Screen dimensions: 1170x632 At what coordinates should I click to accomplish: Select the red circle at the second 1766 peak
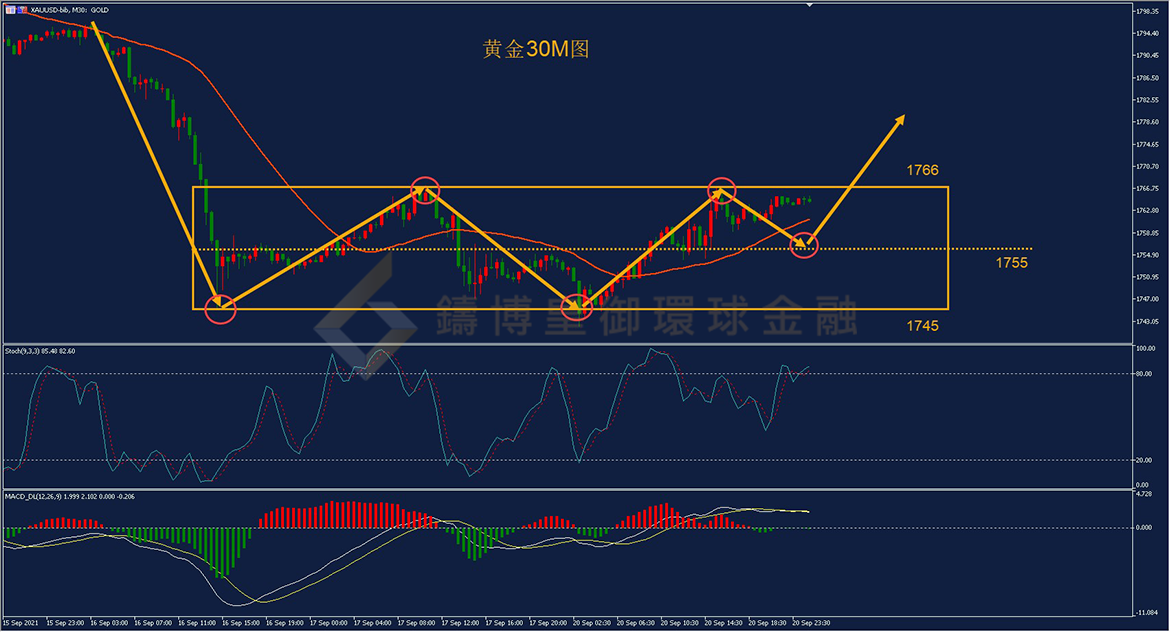pos(722,188)
